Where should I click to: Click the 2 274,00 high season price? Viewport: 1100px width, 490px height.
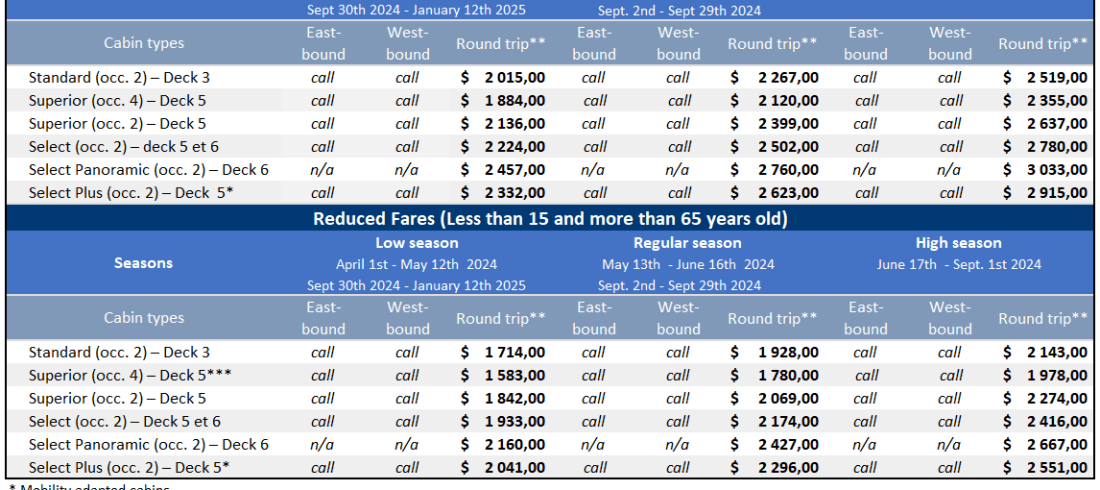coord(1056,398)
